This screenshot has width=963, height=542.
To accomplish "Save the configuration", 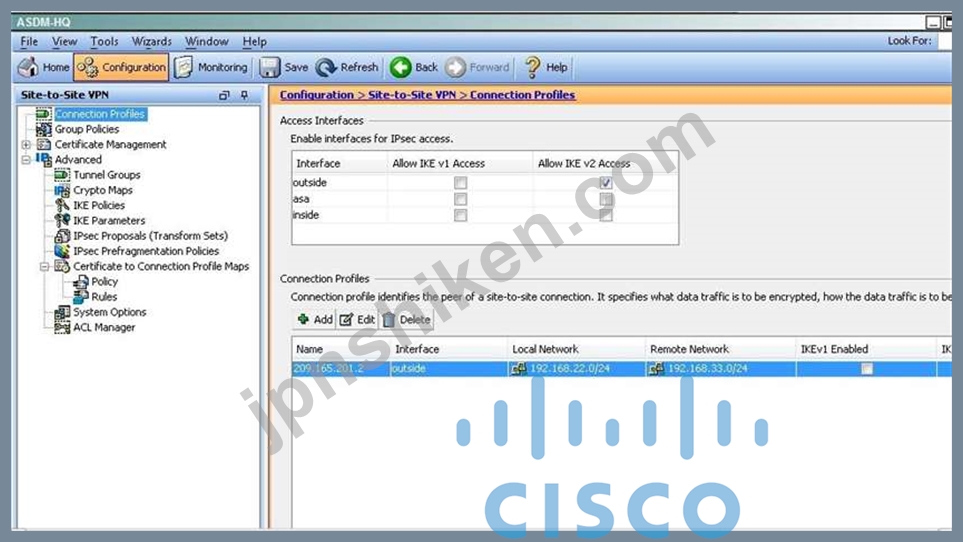I will tap(284, 68).
